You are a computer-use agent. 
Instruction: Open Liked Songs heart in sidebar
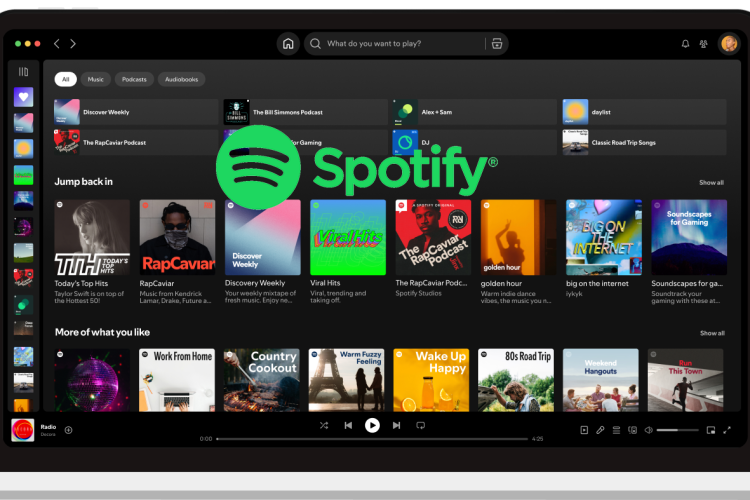(23, 97)
